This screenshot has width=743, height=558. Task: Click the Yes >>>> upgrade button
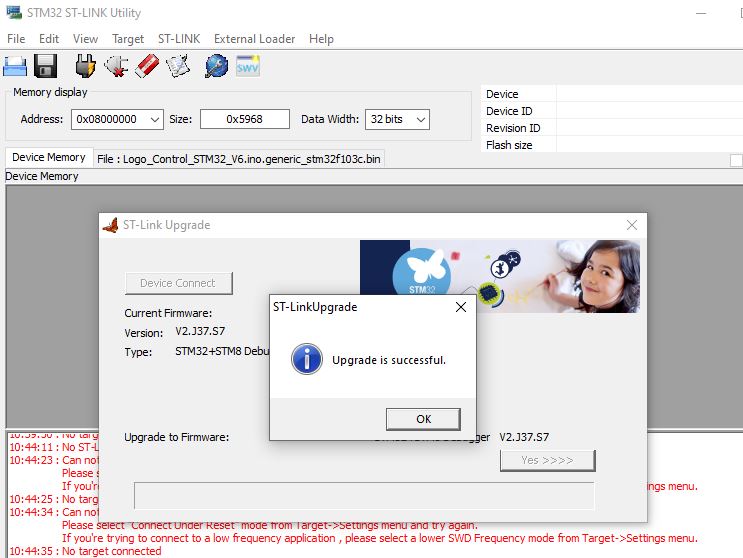(x=547, y=460)
